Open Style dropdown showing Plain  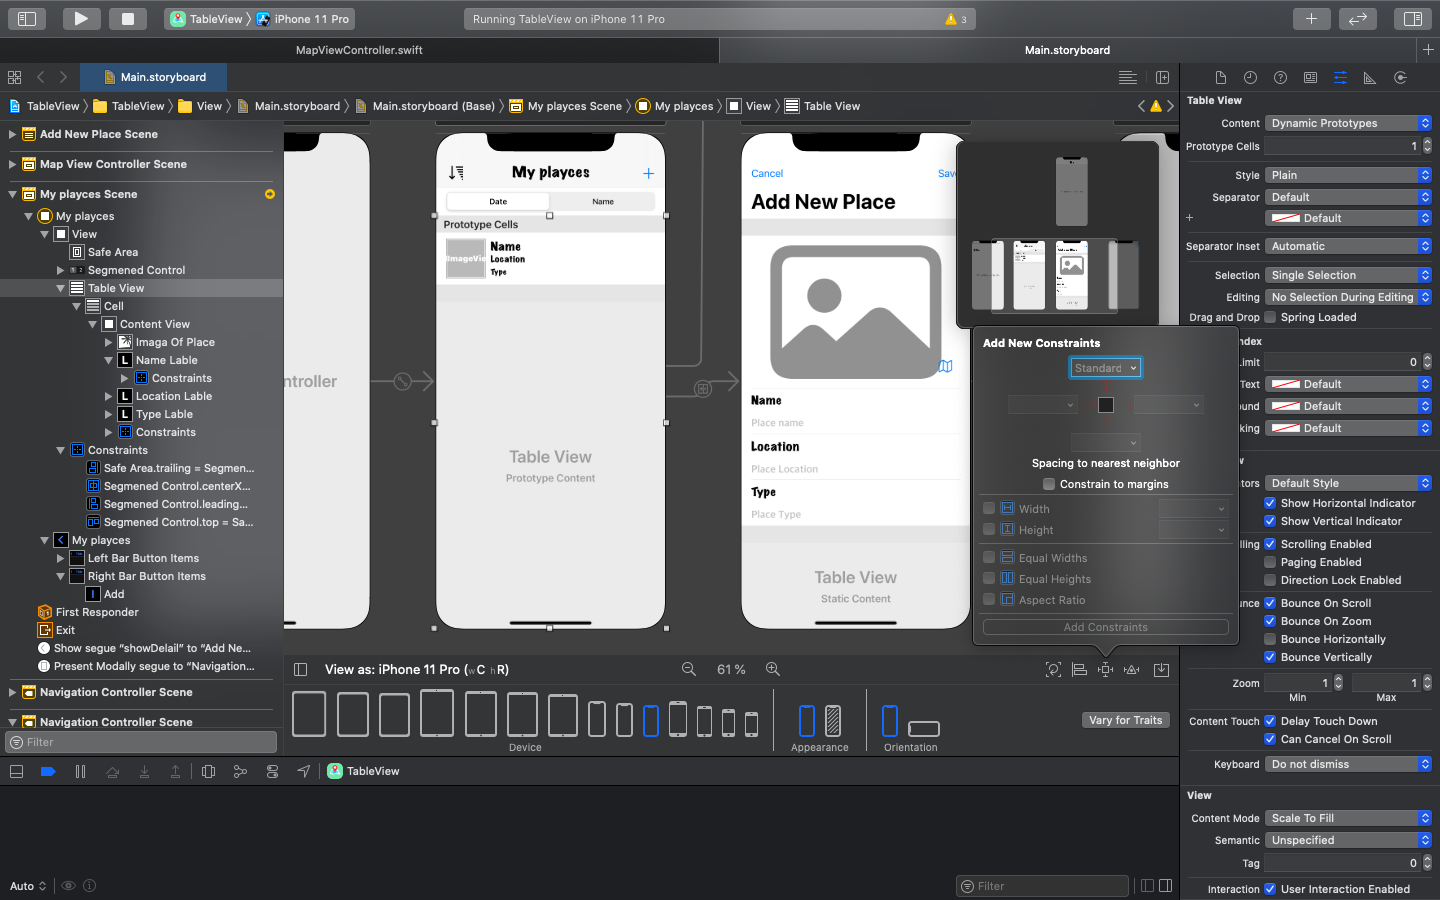click(x=1348, y=175)
